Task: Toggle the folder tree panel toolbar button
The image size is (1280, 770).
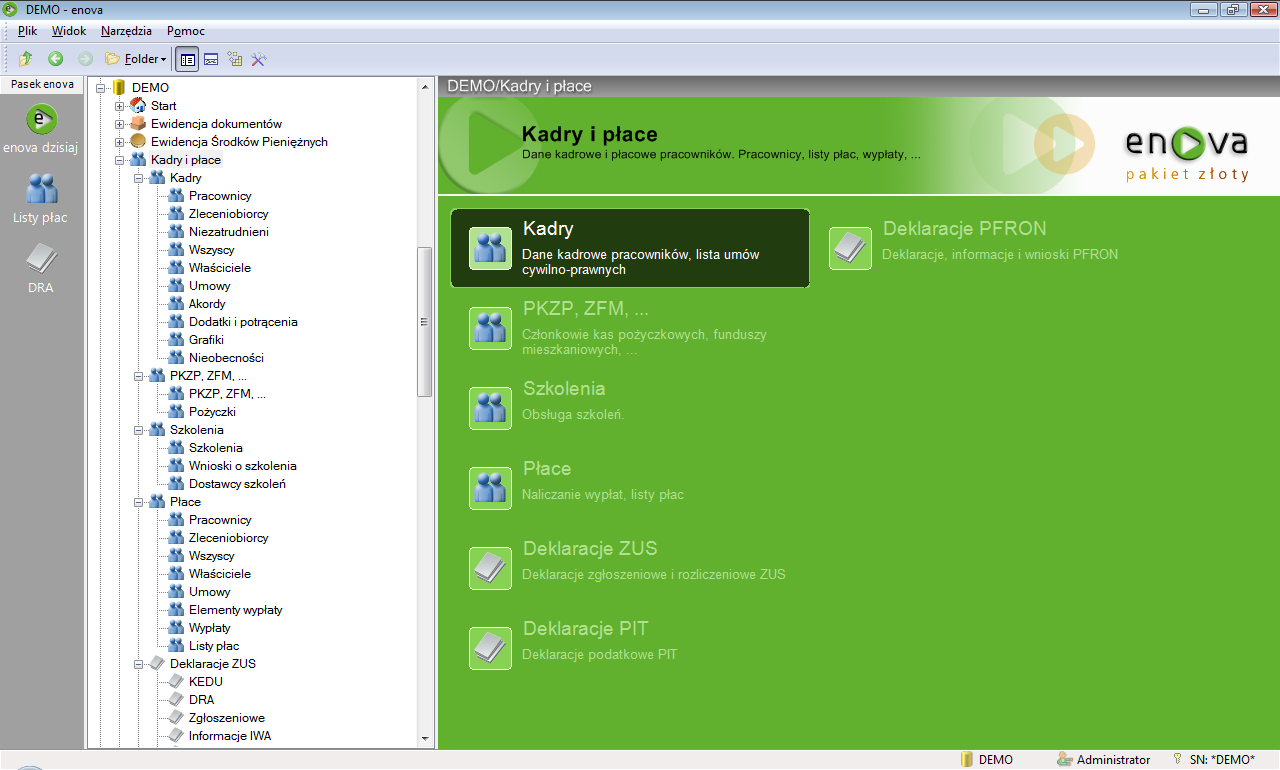Action: coord(187,59)
